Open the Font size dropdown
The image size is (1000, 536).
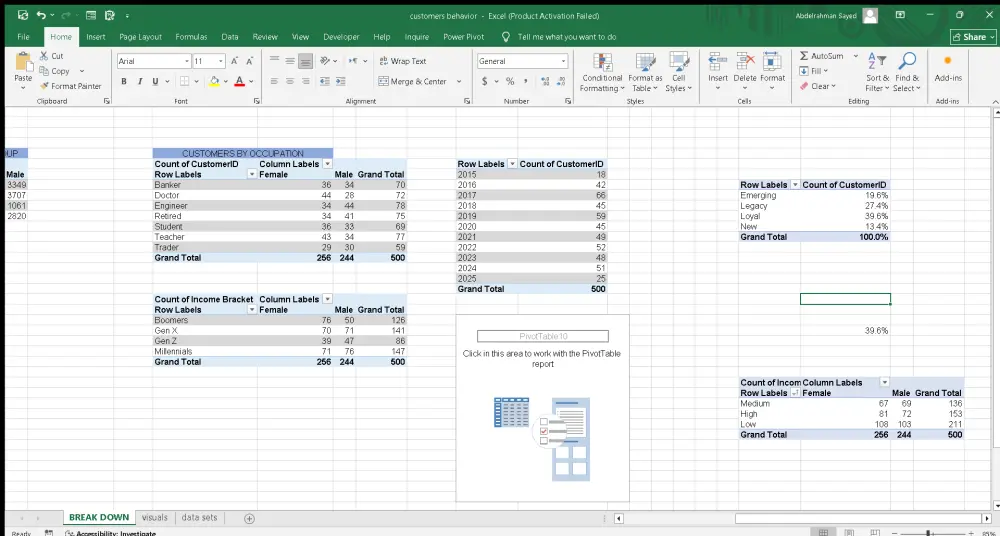221,61
